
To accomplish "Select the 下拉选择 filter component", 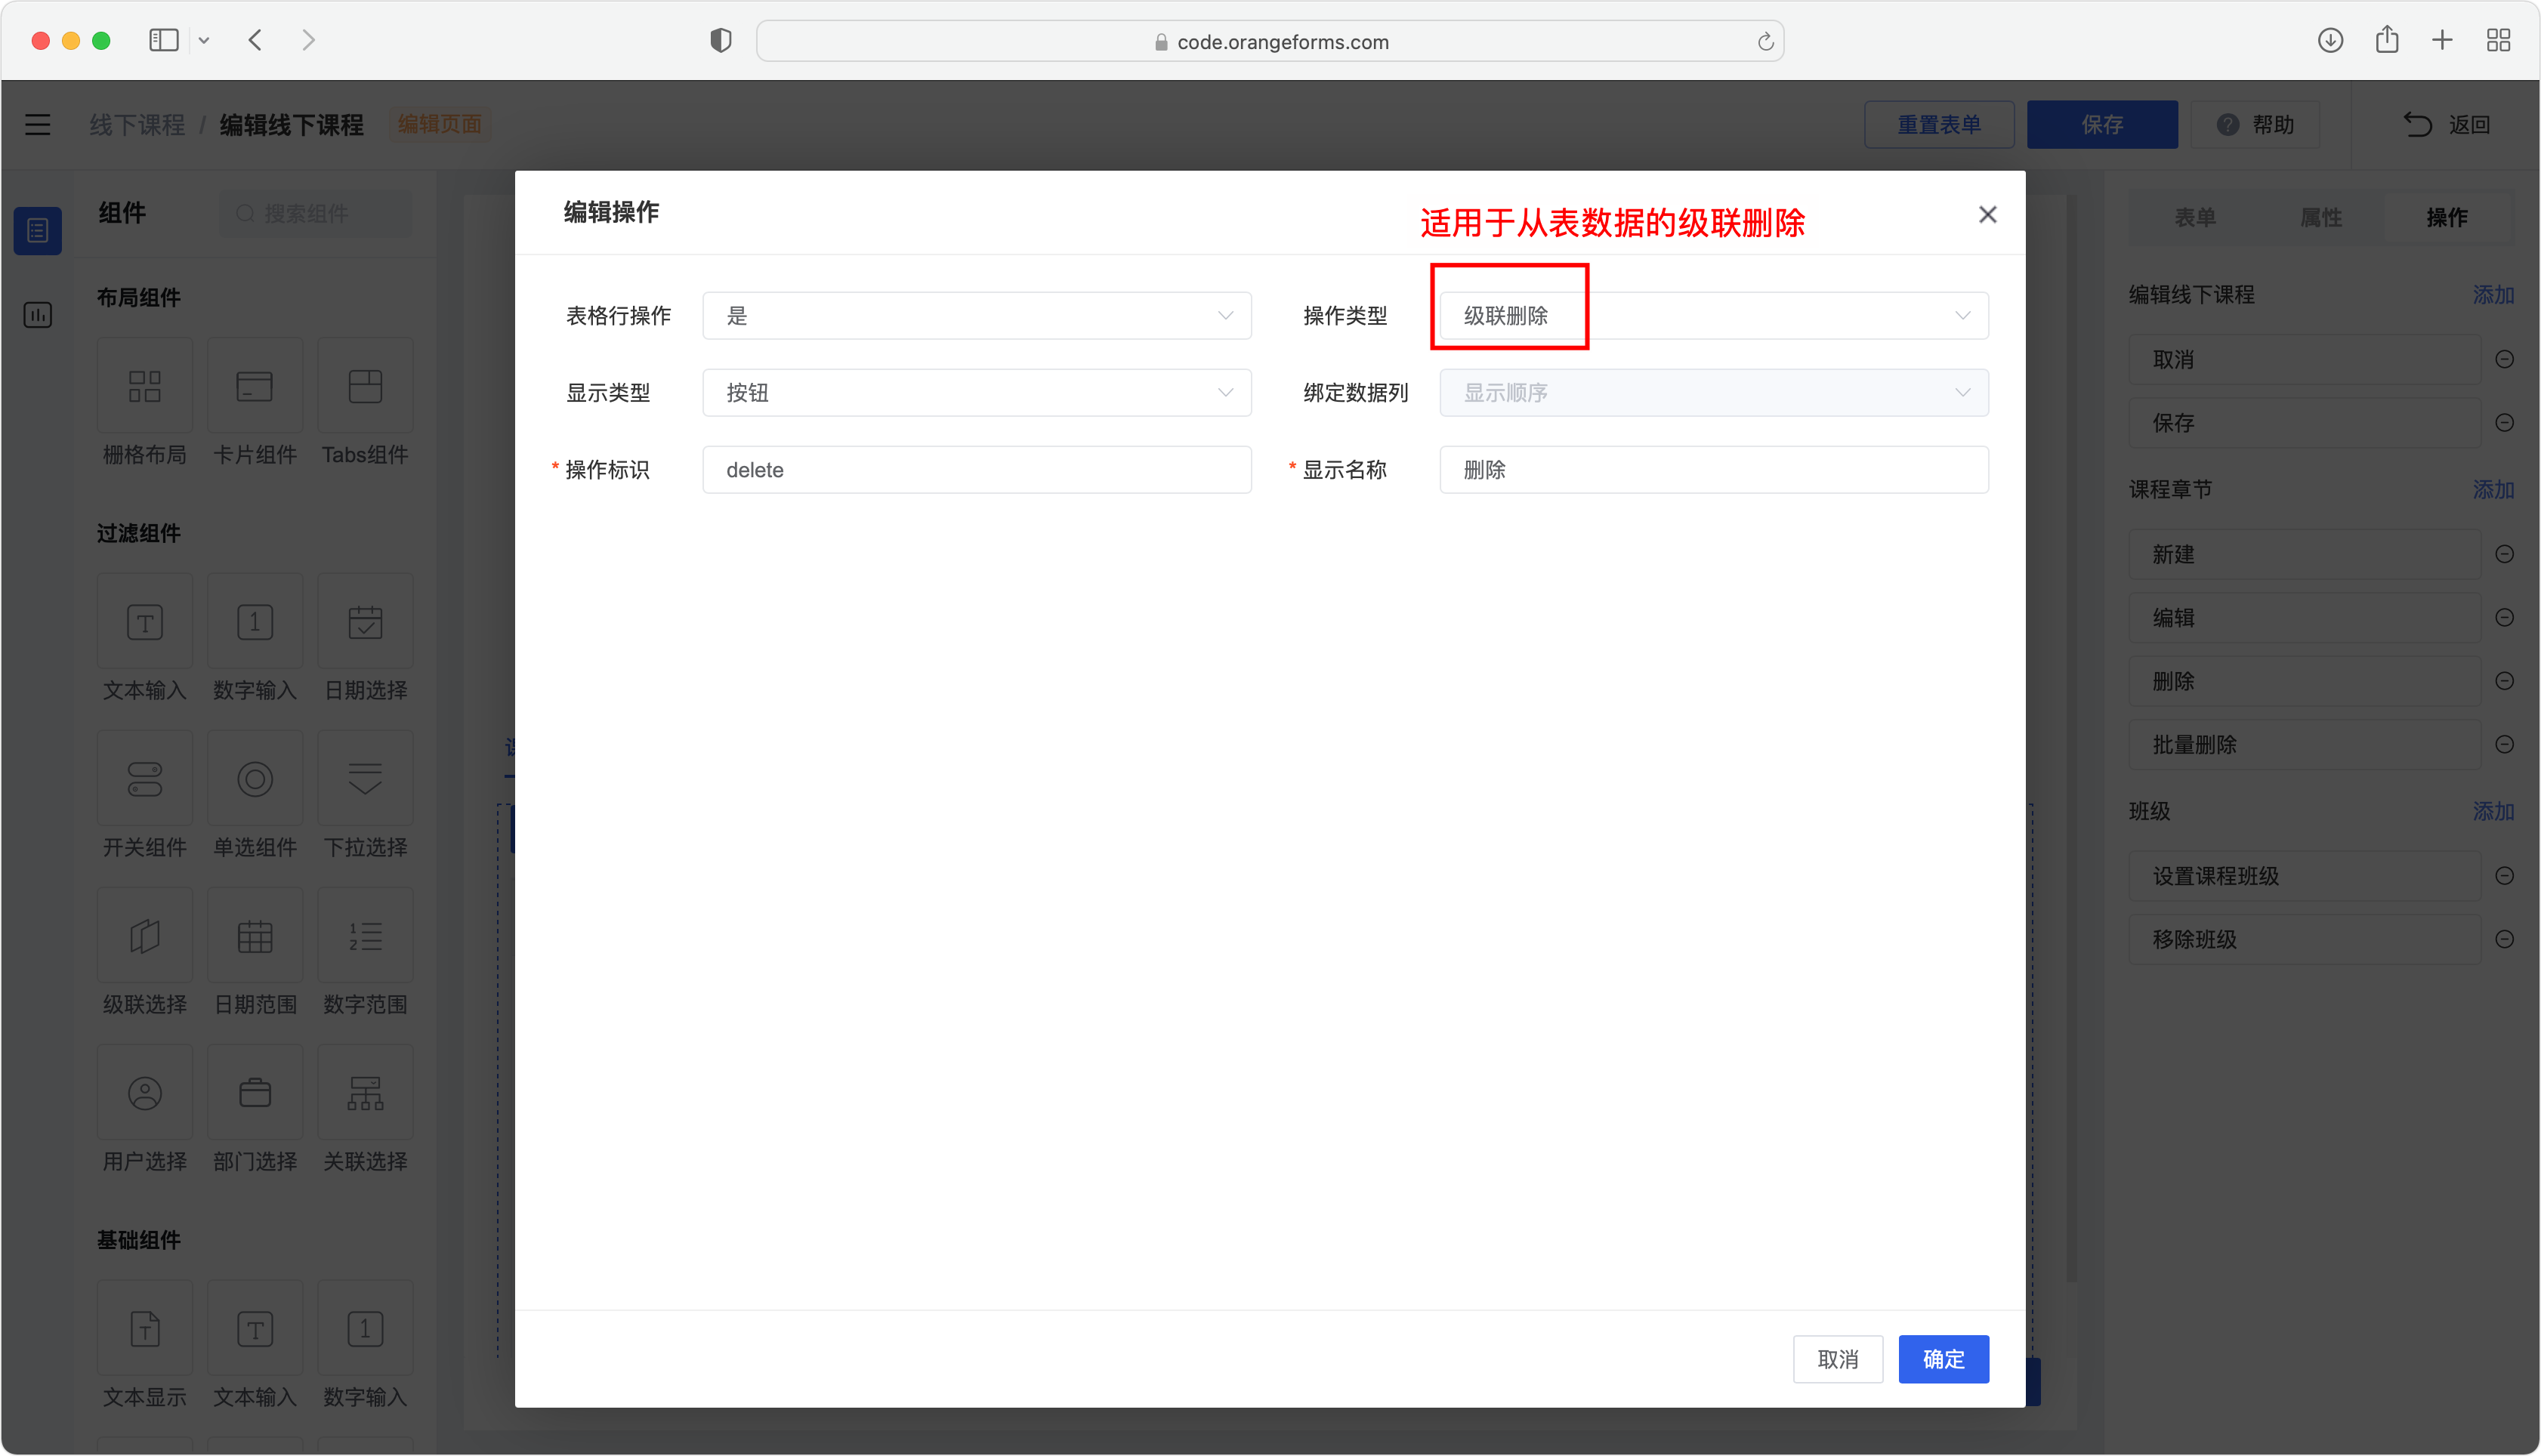I will click(x=365, y=779).
